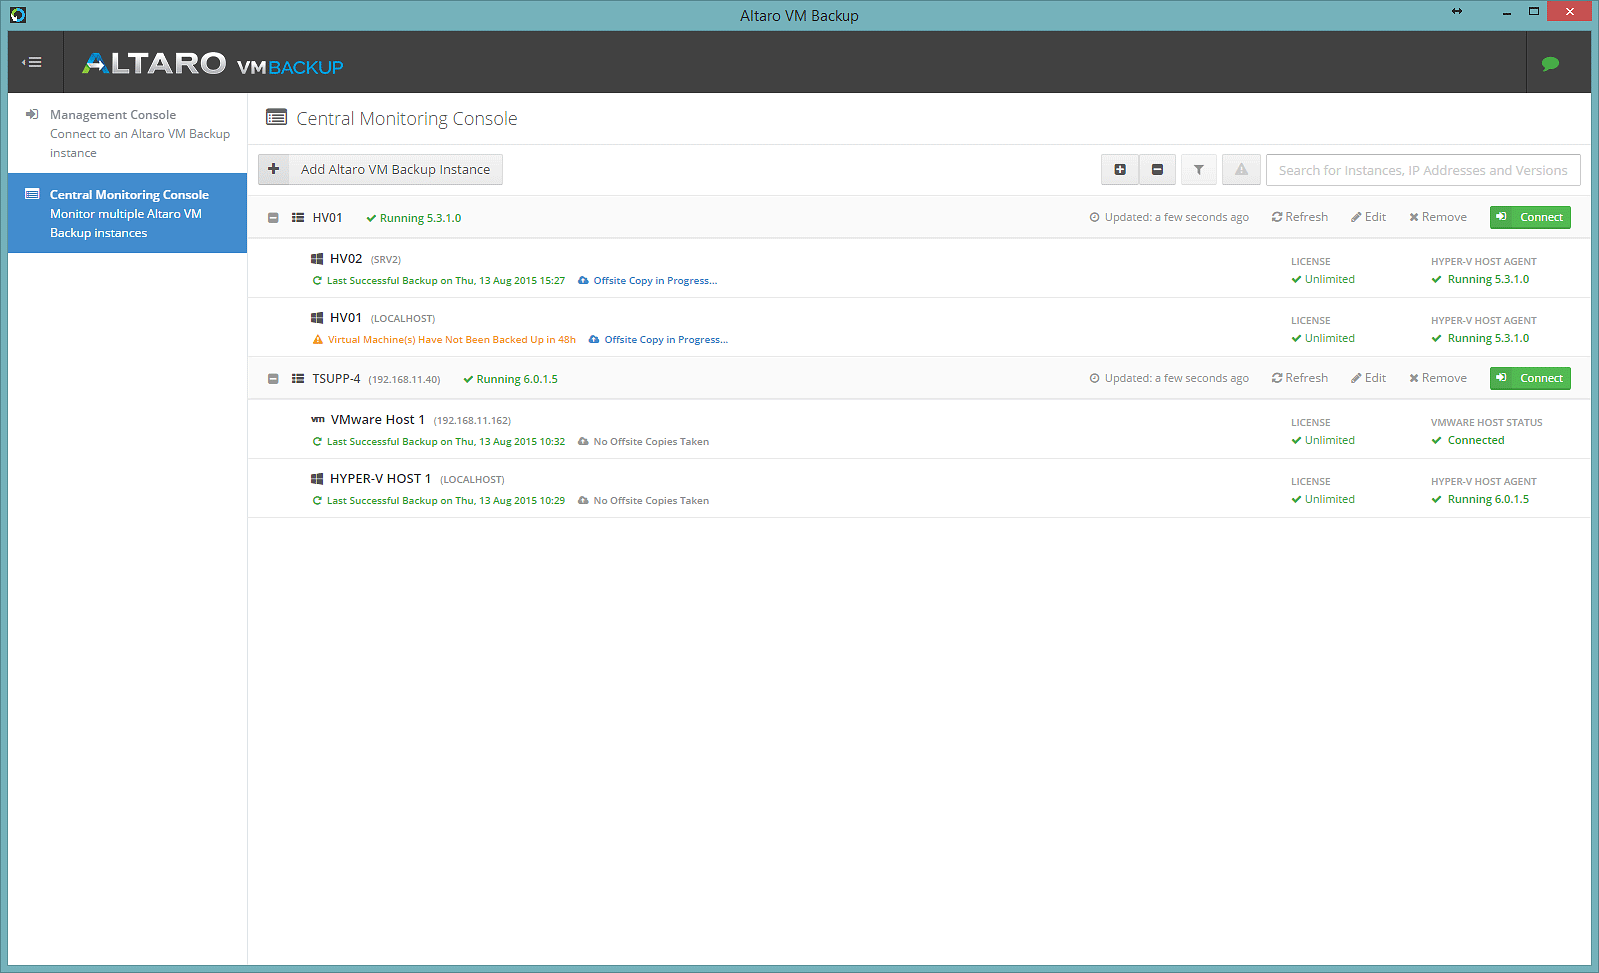Click VMware Host 1 host name

coord(378,420)
